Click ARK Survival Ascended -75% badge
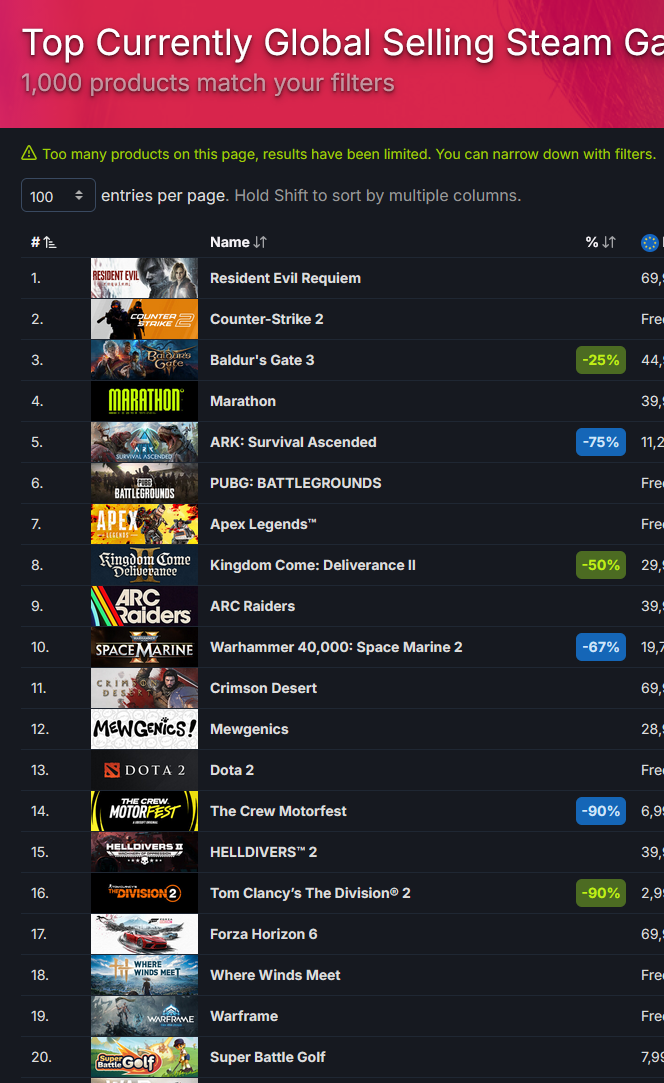This screenshot has width=664, height=1083. click(601, 442)
